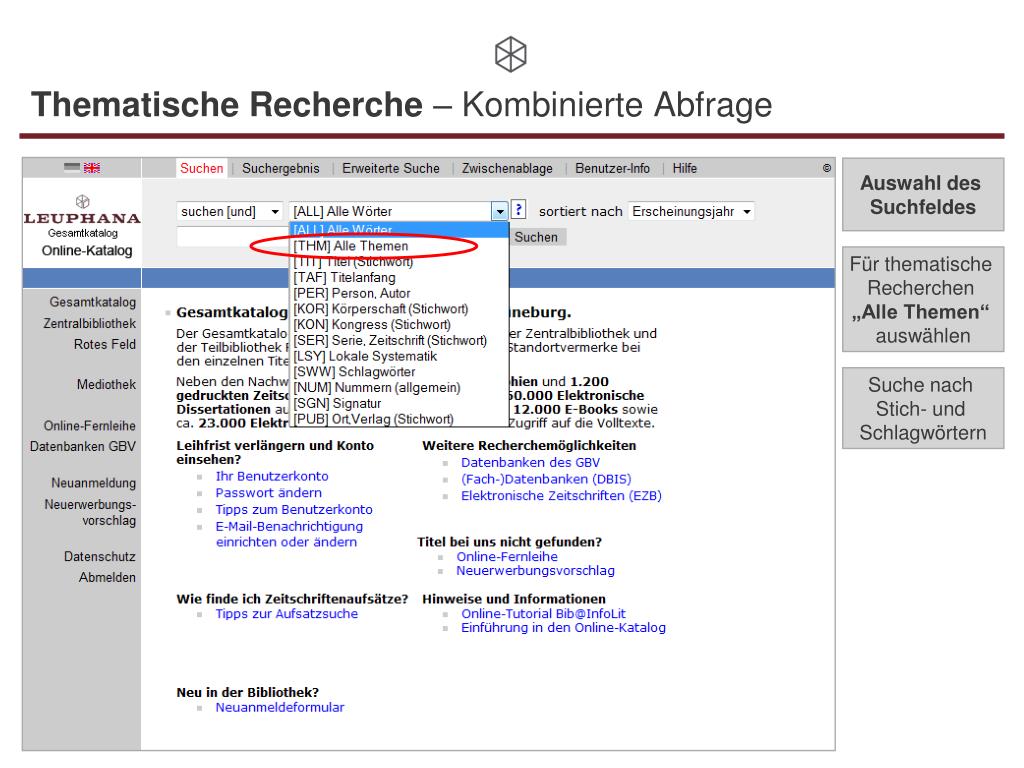Open Tipps zum Benutzerkonto link

tap(295, 509)
